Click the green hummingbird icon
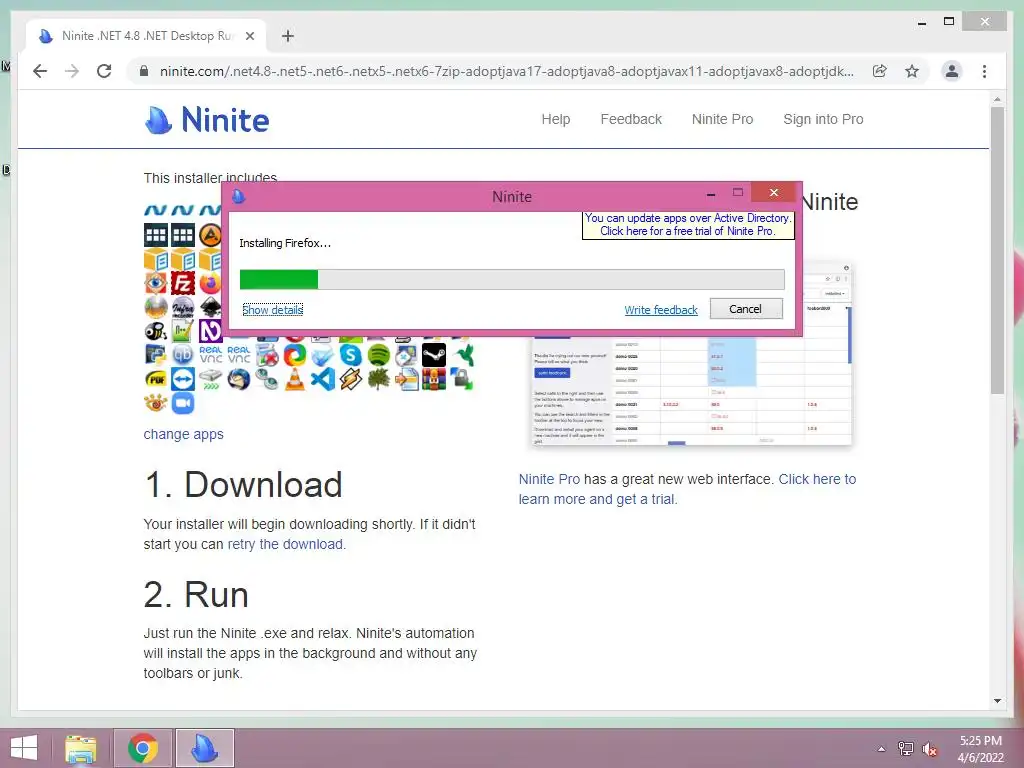Image resolution: width=1024 pixels, height=768 pixels. [463, 355]
